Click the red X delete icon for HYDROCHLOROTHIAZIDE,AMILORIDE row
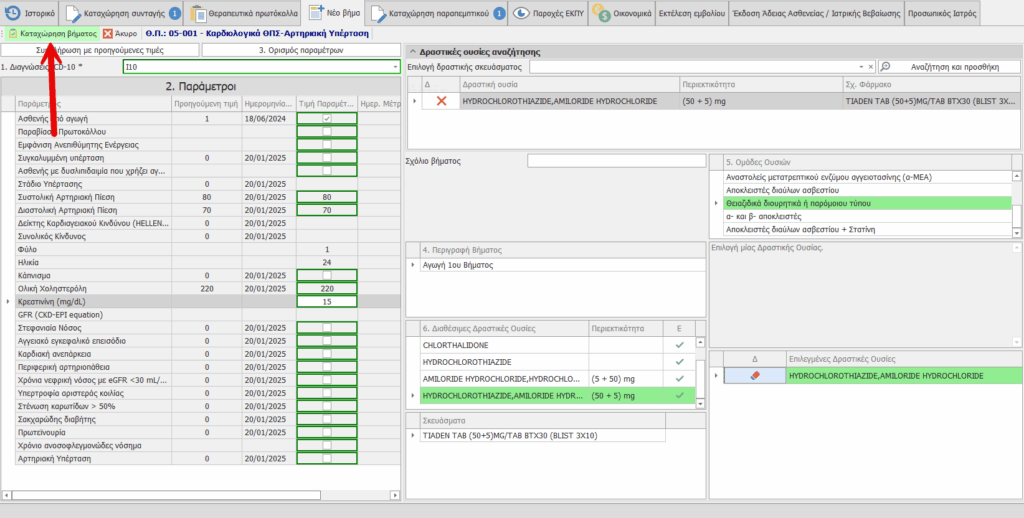This screenshot has height=518, width=1024. [x=440, y=102]
